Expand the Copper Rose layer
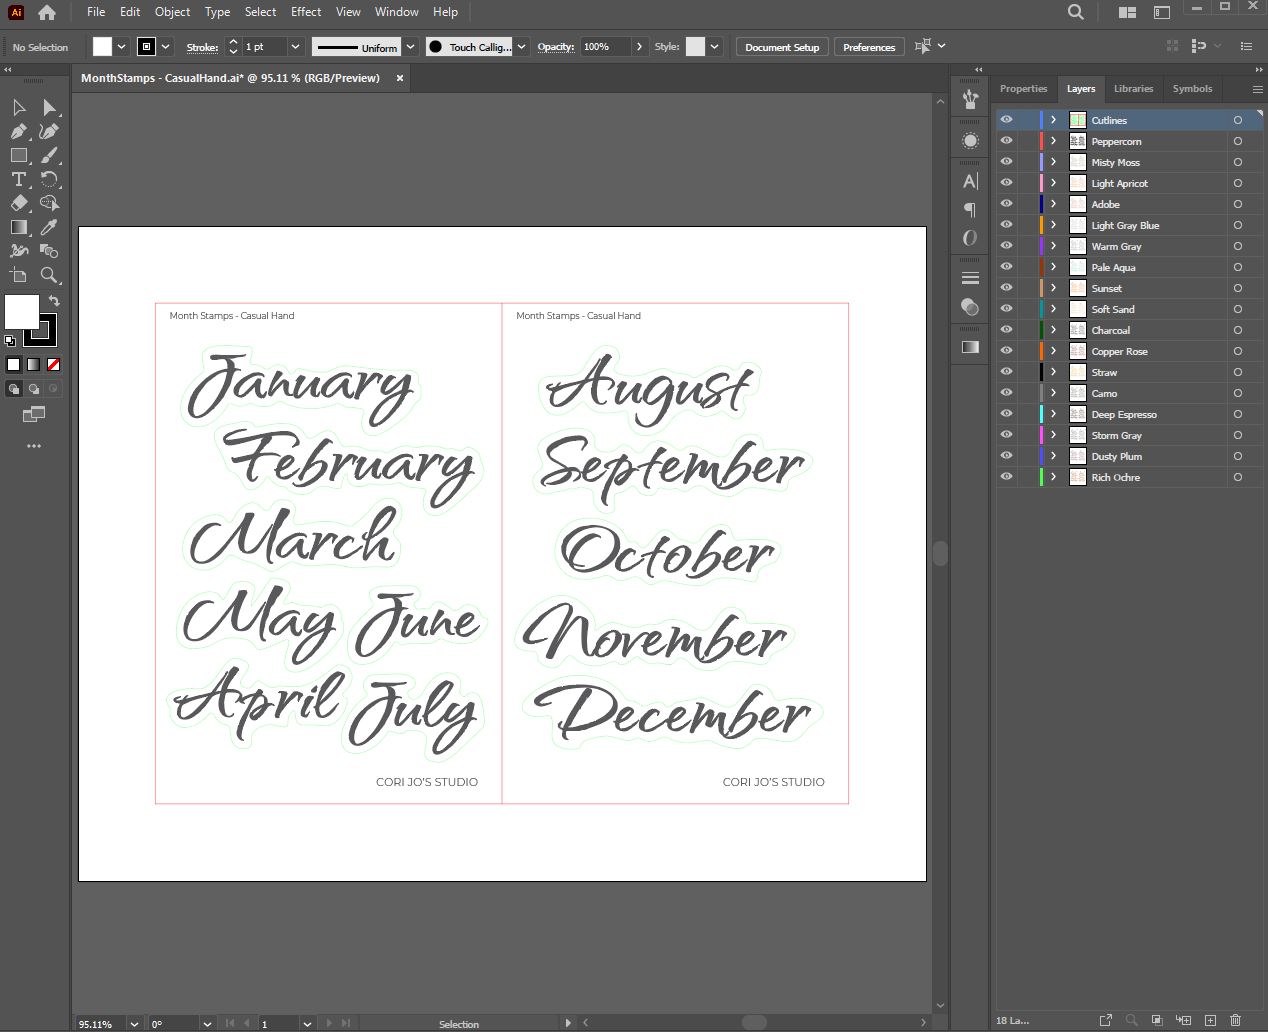 pos(1053,351)
